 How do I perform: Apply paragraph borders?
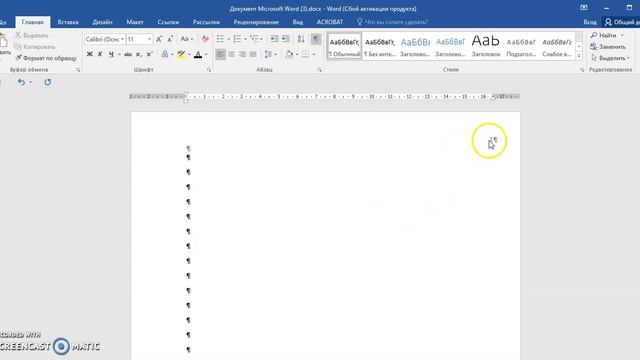pos(305,54)
